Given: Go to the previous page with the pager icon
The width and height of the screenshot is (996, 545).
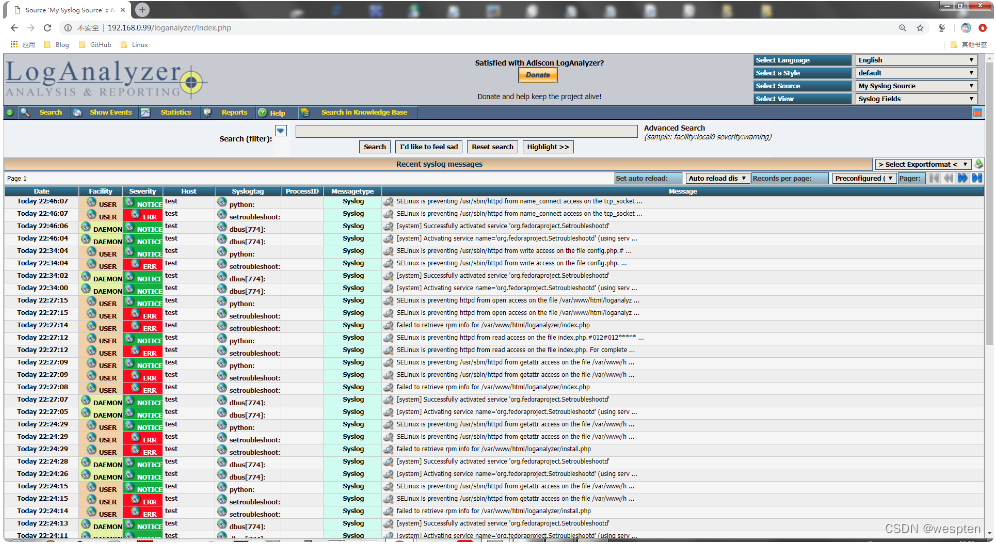Looking at the screenshot, I should pos(948,178).
